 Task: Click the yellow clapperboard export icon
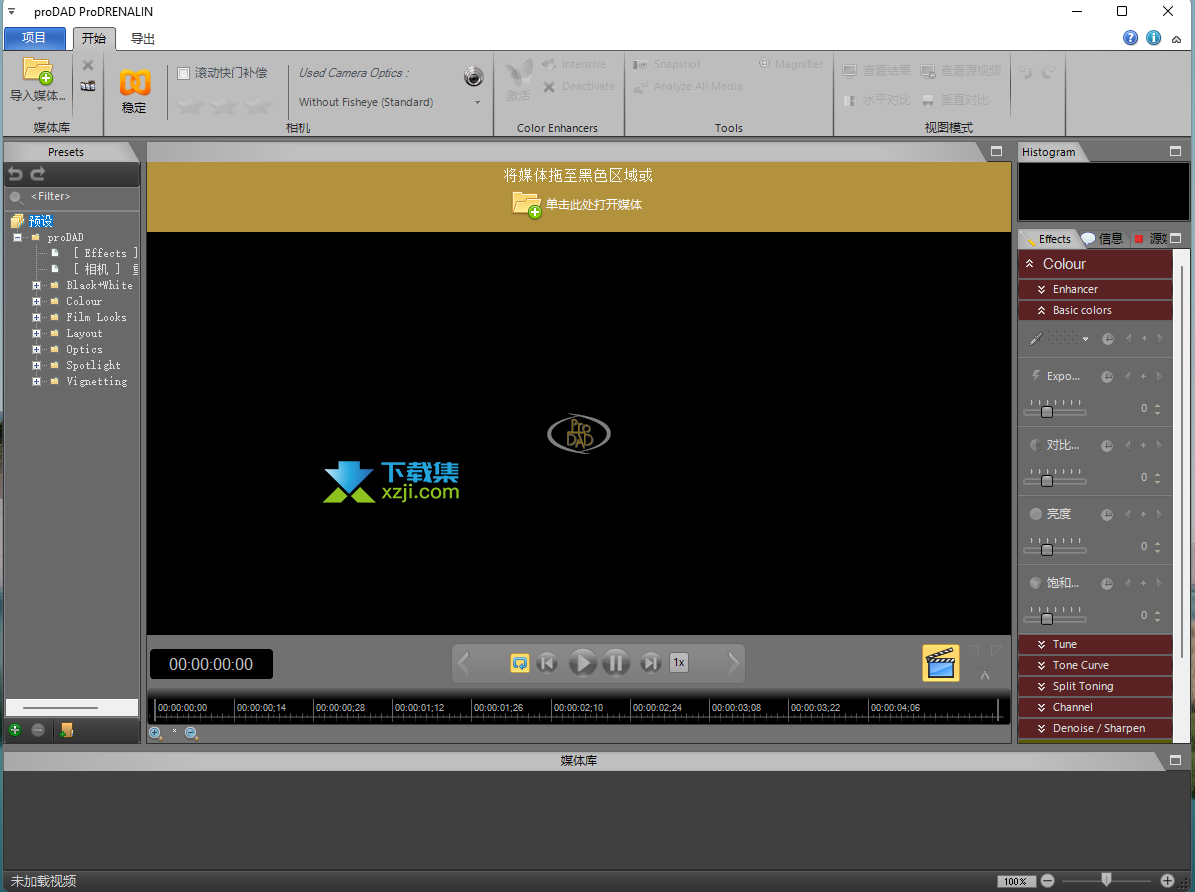[940, 663]
